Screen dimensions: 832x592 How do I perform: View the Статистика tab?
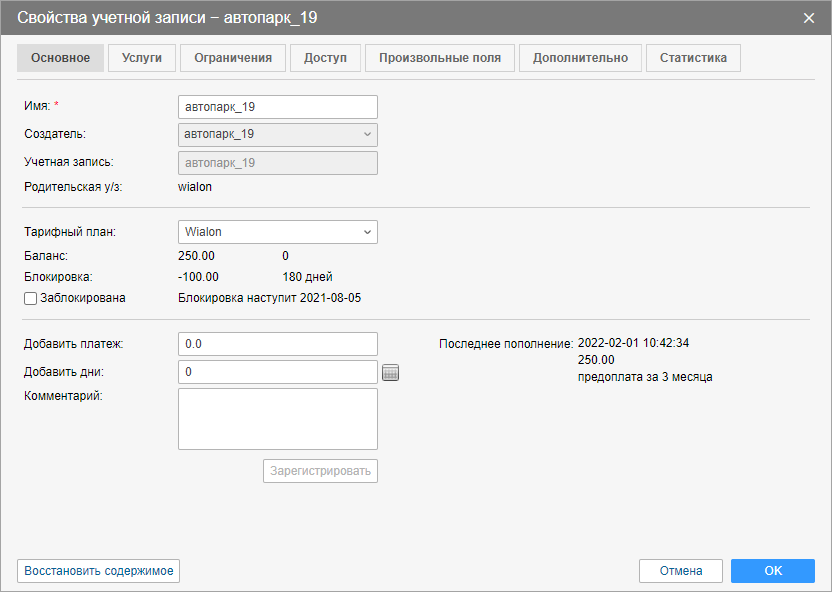coord(693,58)
